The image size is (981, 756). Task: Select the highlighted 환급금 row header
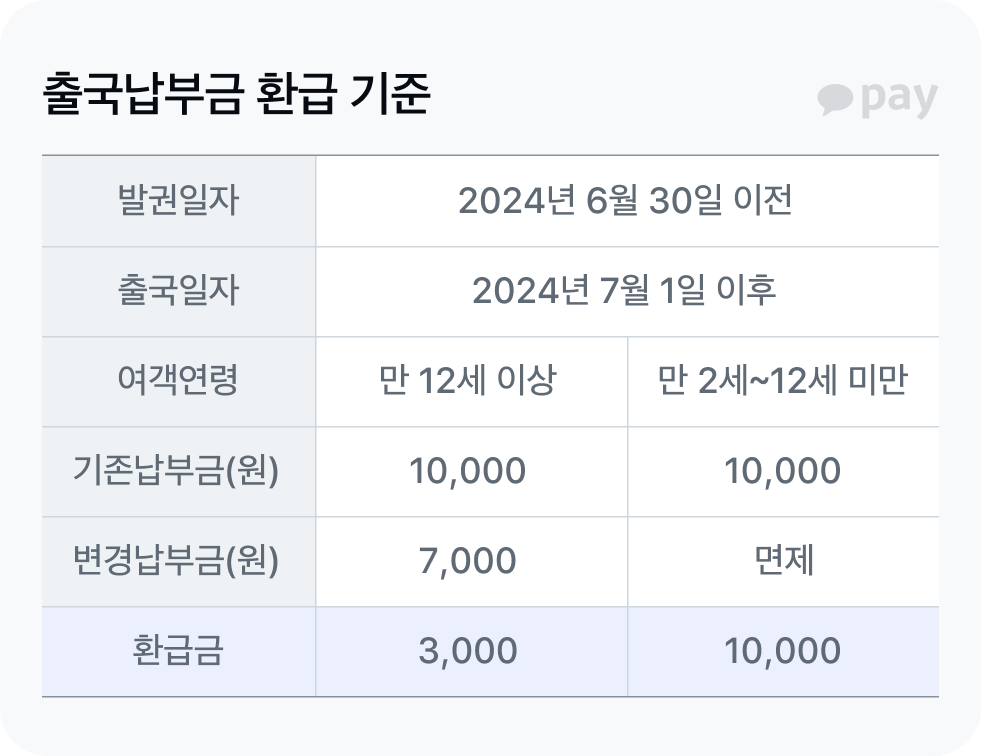point(178,651)
